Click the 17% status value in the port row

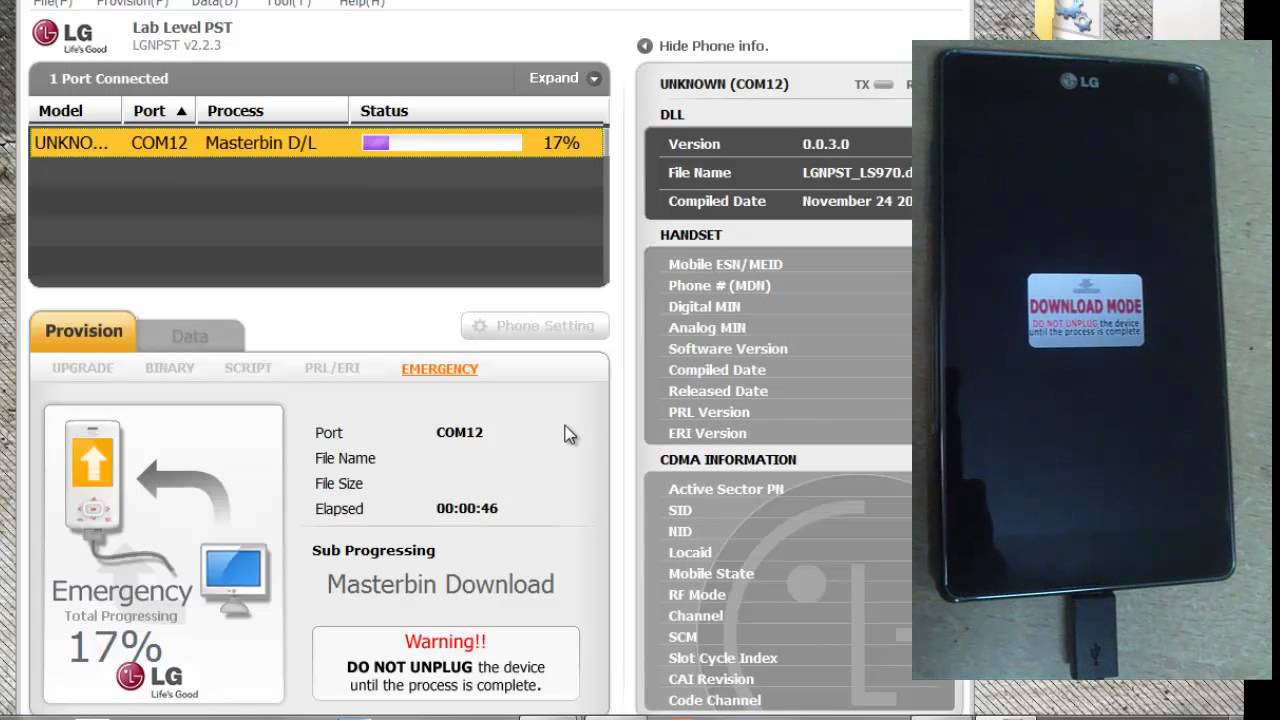coord(561,143)
